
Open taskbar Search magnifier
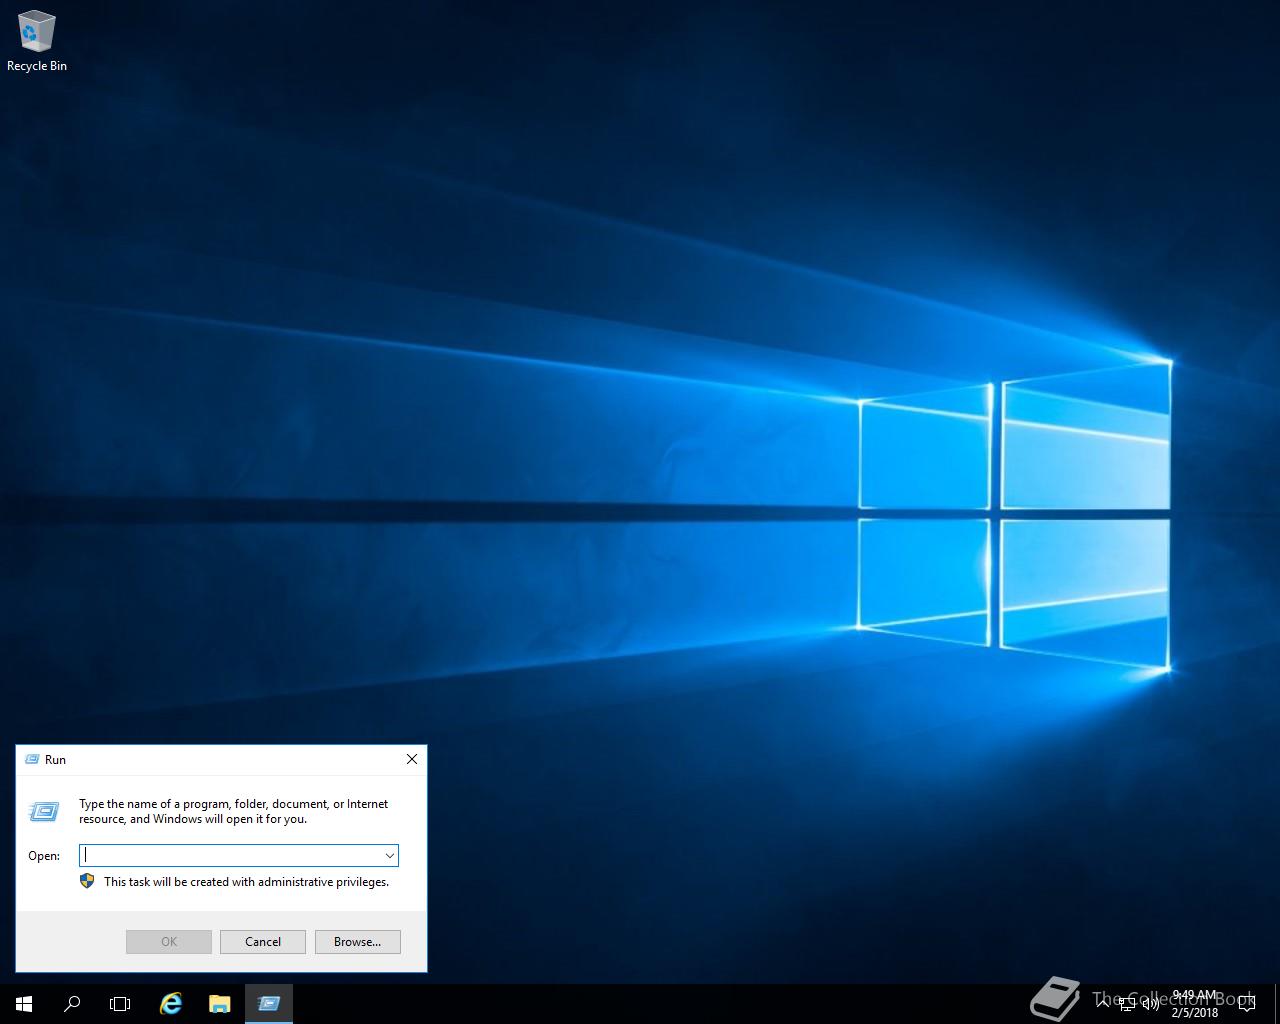pos(72,1003)
